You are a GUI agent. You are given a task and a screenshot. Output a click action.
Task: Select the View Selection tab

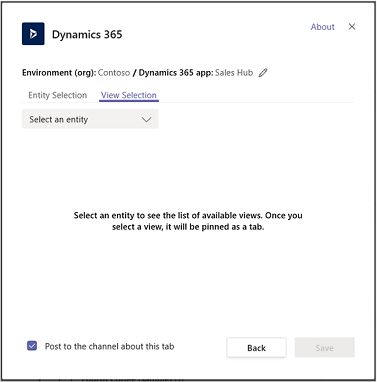(129, 95)
